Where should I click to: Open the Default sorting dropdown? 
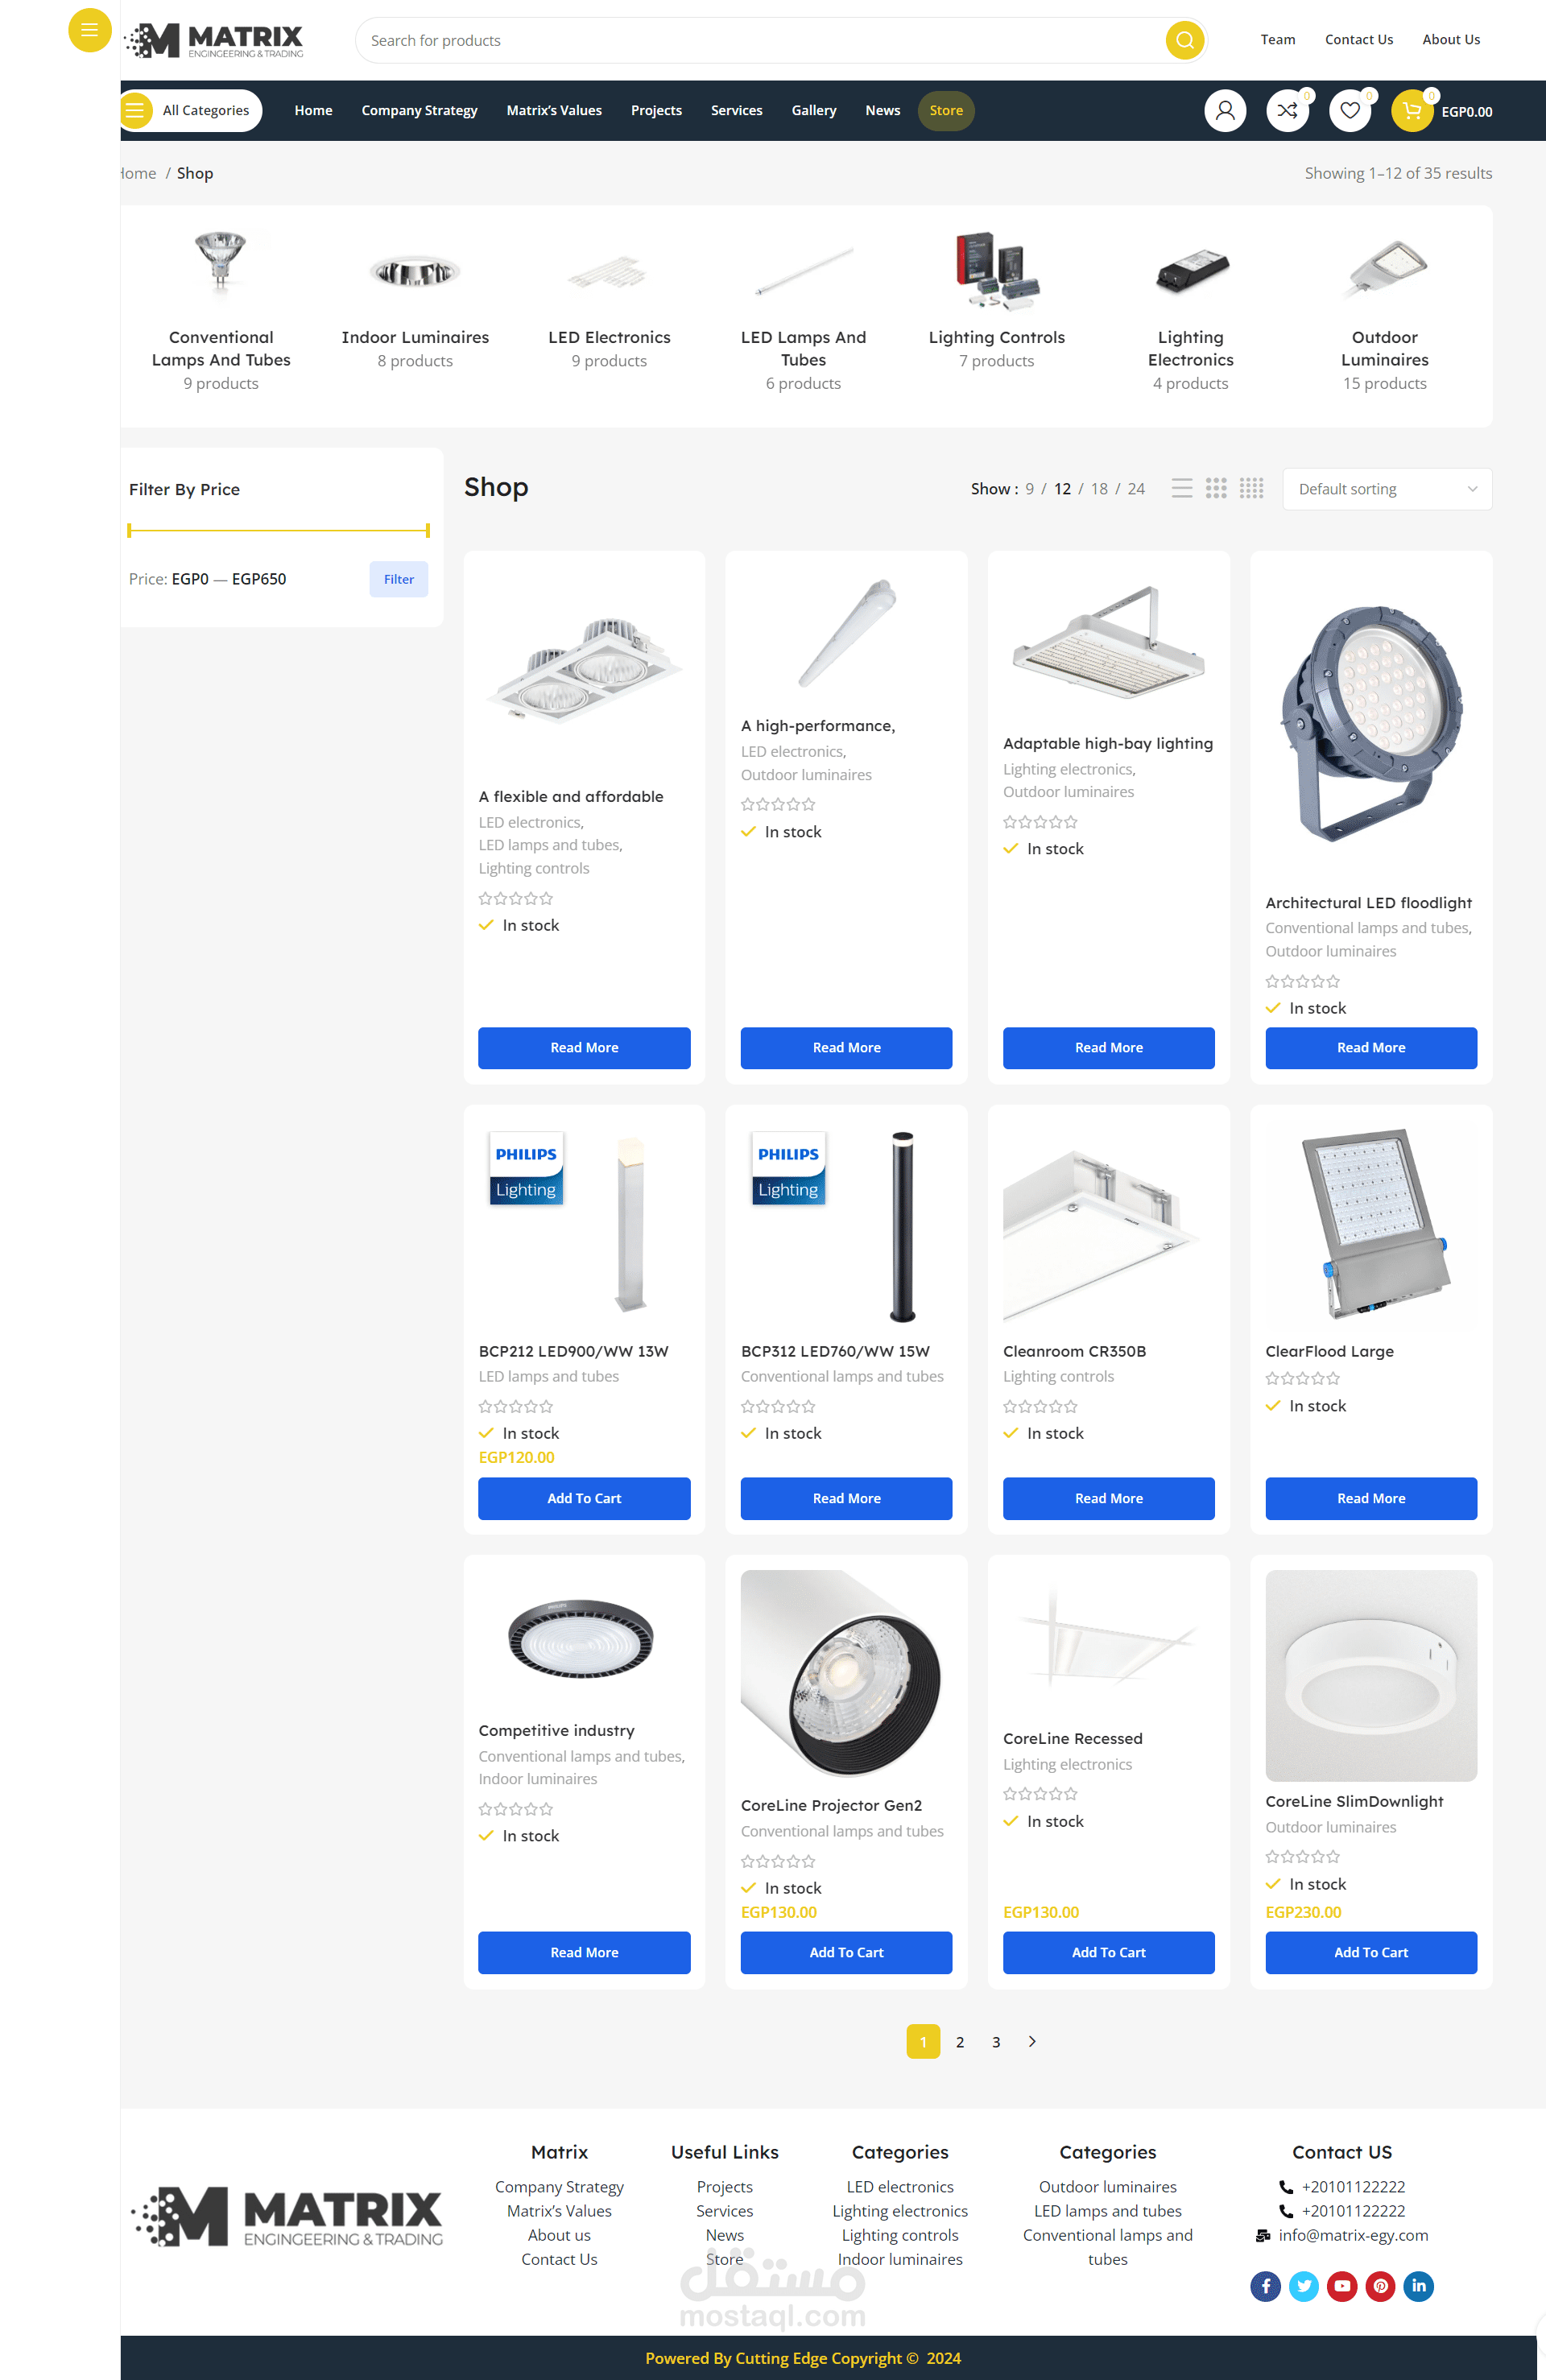point(1387,489)
